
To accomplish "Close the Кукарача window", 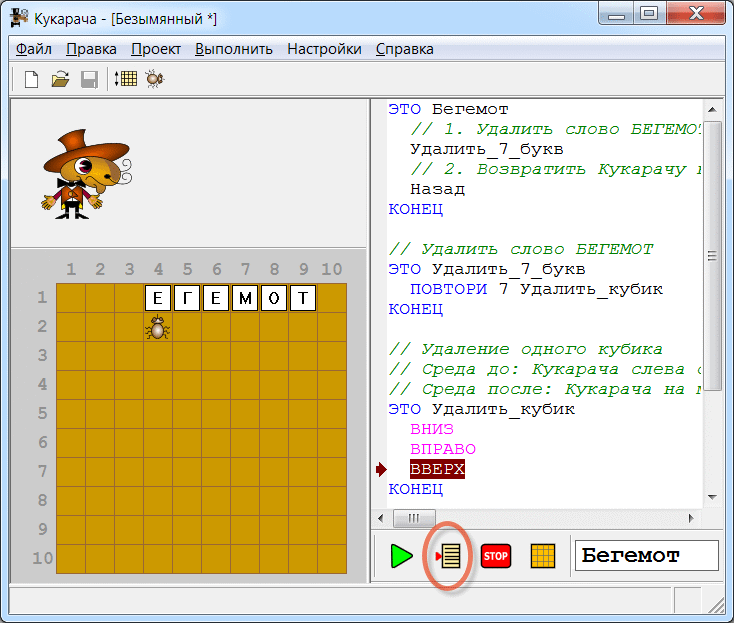I will [x=696, y=14].
